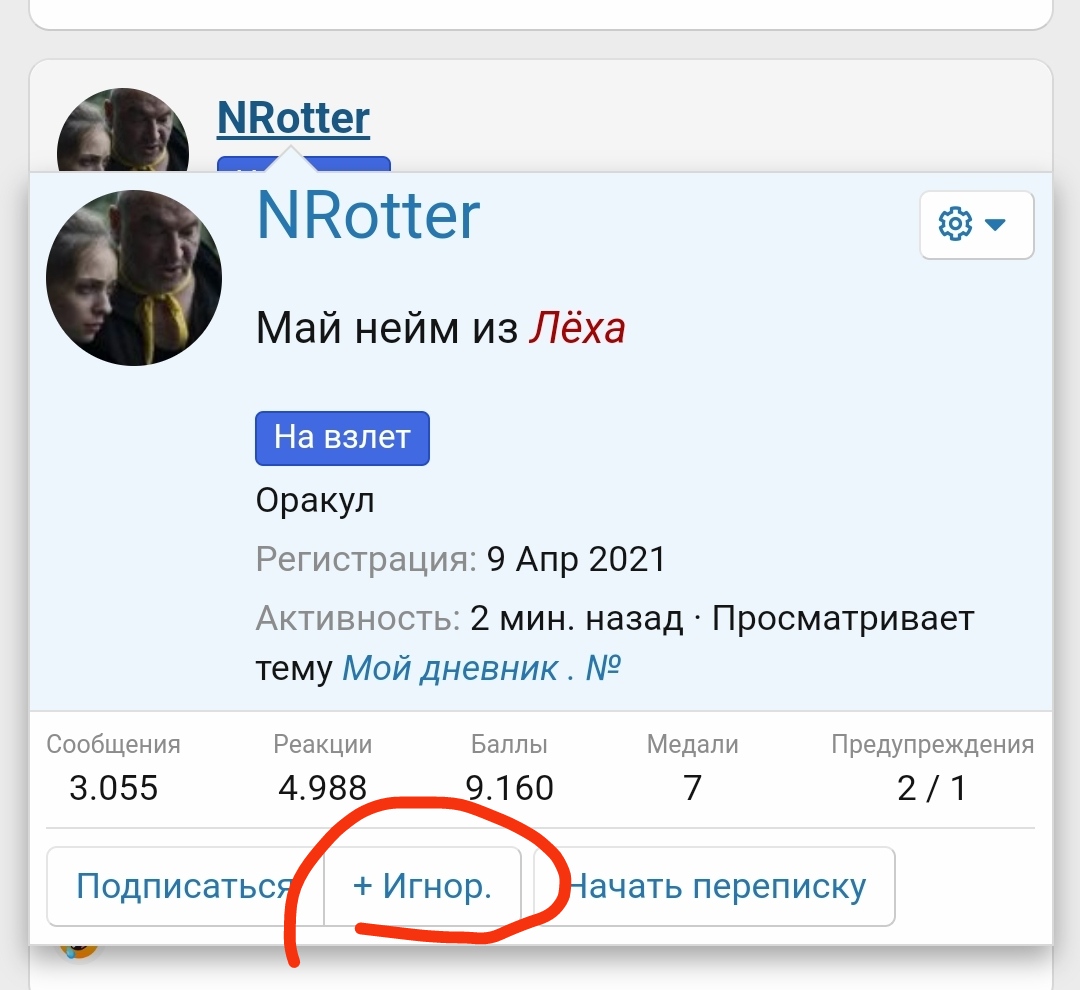1080x990 pixels.
Task: Select the Оракул title text
Action: (x=315, y=500)
